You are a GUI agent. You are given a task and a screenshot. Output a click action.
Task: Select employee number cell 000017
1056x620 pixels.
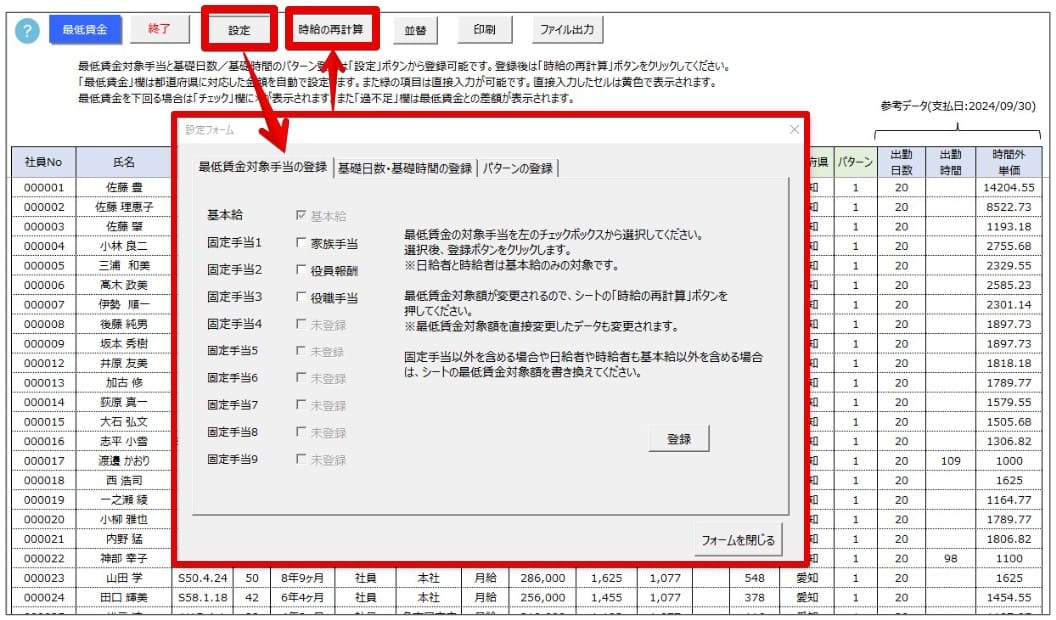pos(44,460)
